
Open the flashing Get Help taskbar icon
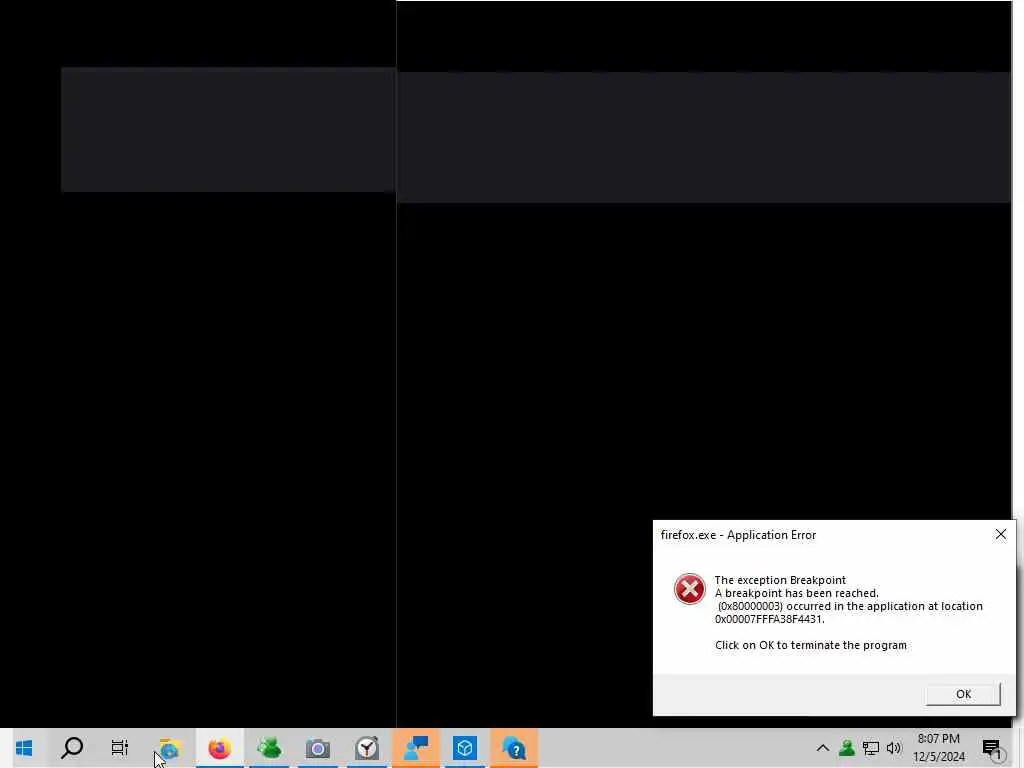514,748
